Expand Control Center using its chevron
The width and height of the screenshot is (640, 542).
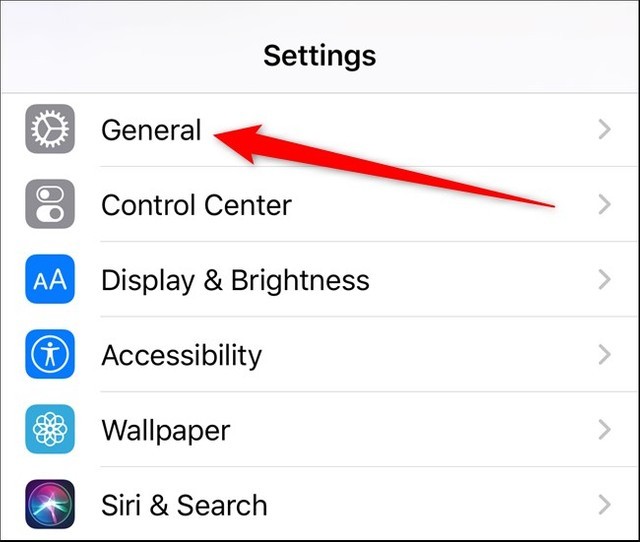point(604,204)
